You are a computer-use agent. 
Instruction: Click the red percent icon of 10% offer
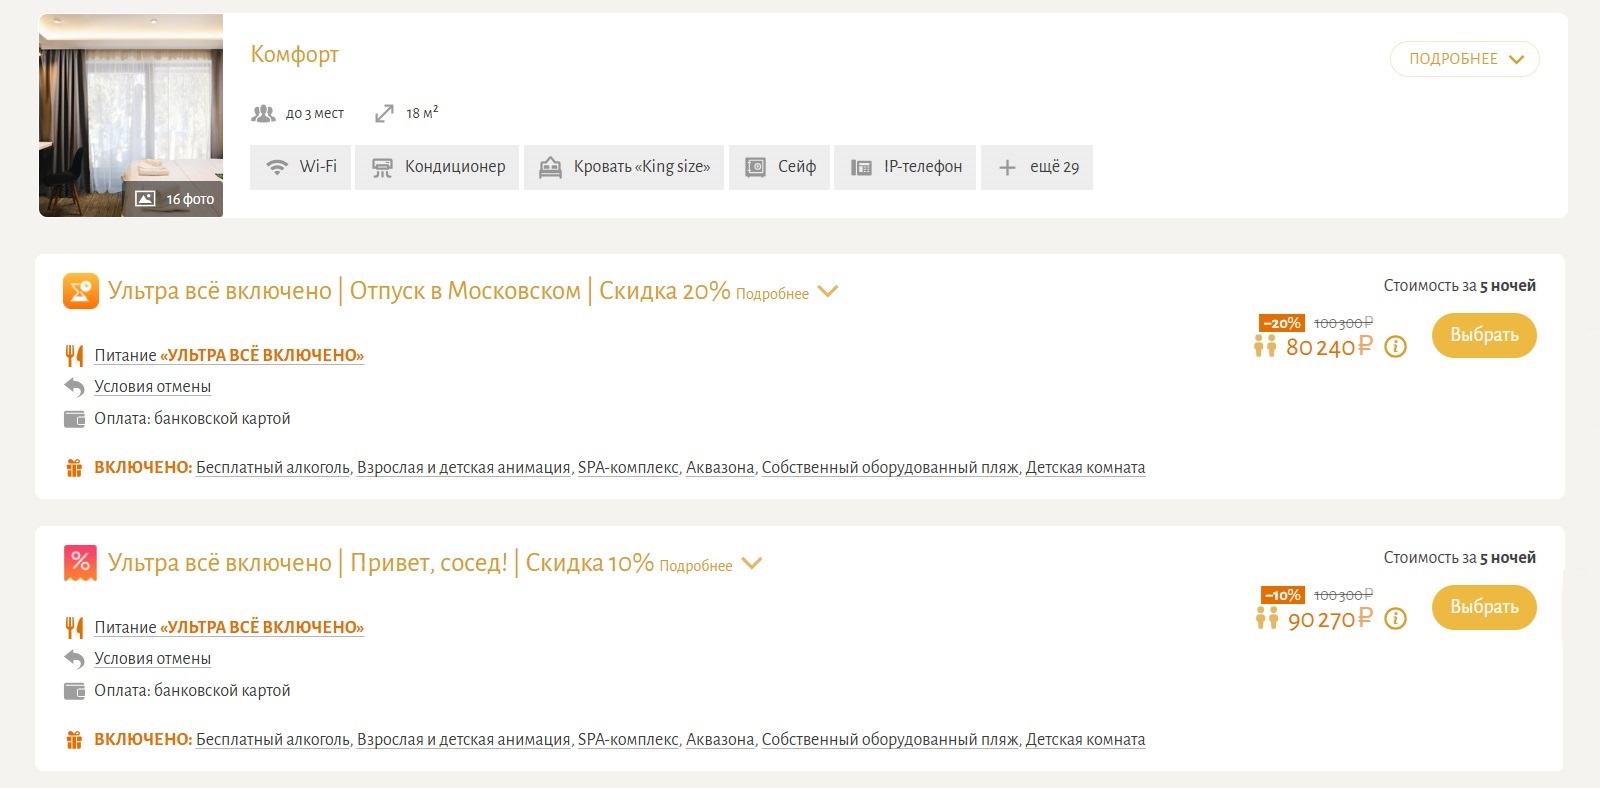click(x=81, y=563)
